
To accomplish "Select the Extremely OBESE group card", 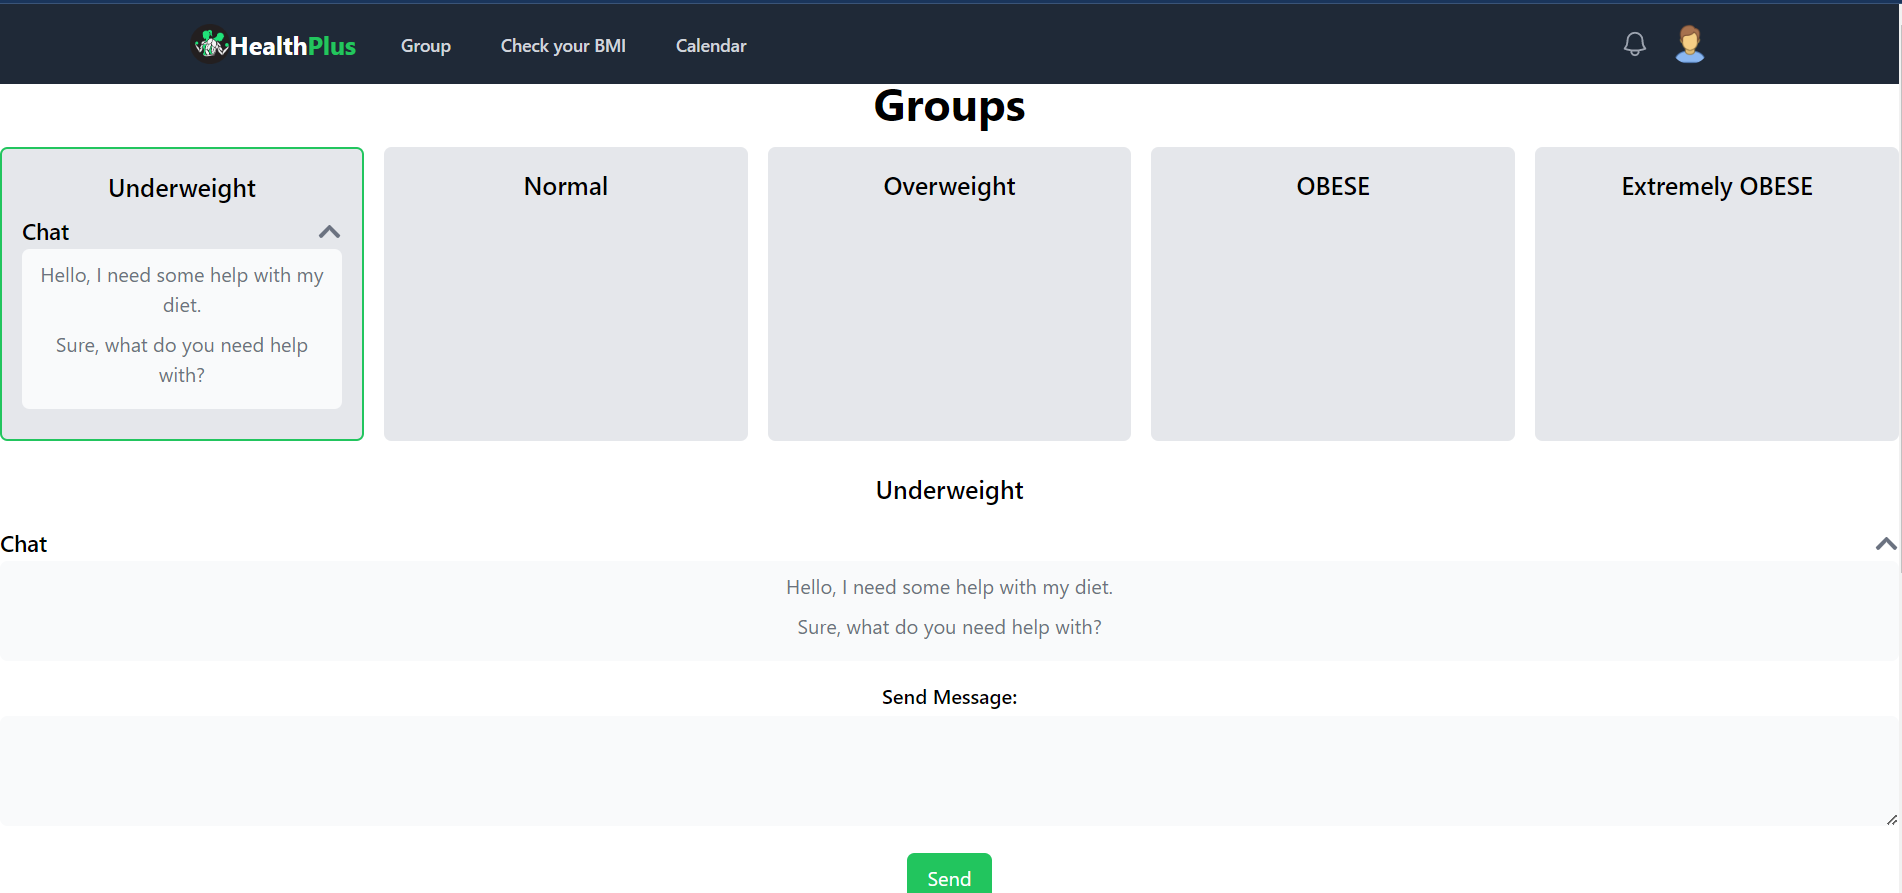I will coord(1716,294).
